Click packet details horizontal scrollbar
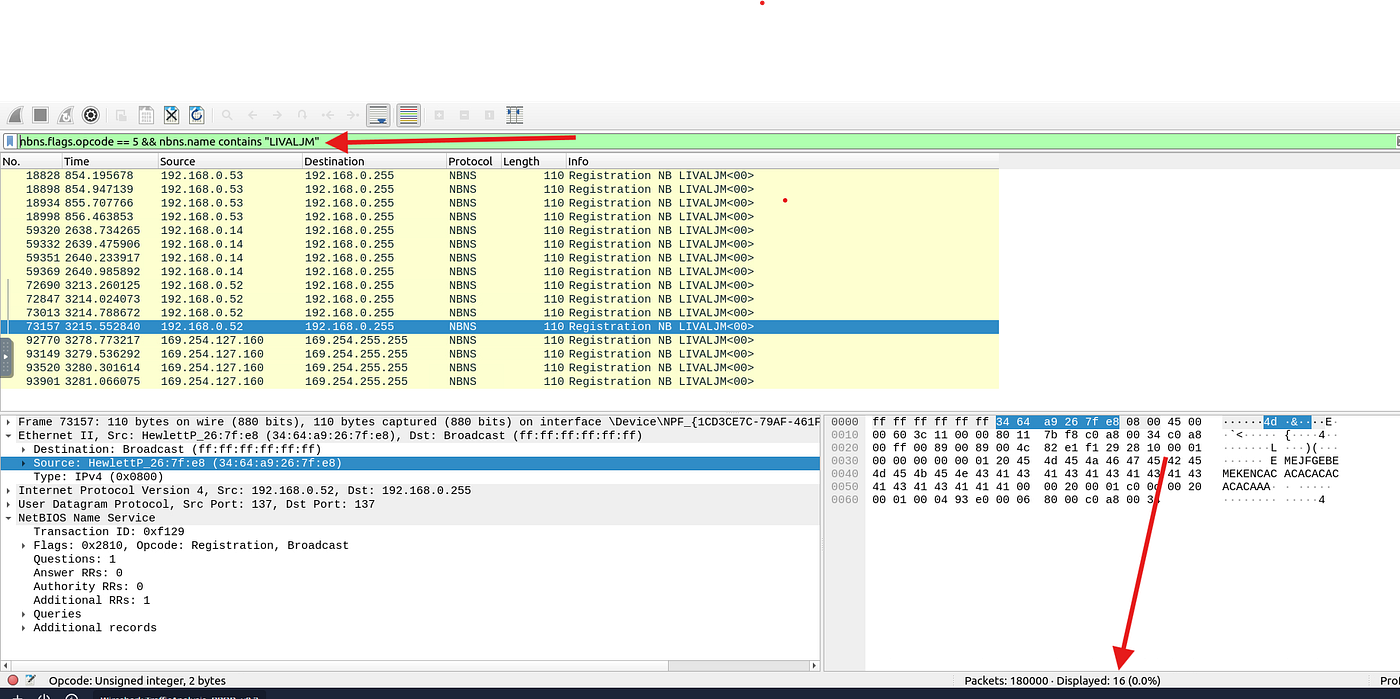The image size is (1400, 699). coord(410,666)
